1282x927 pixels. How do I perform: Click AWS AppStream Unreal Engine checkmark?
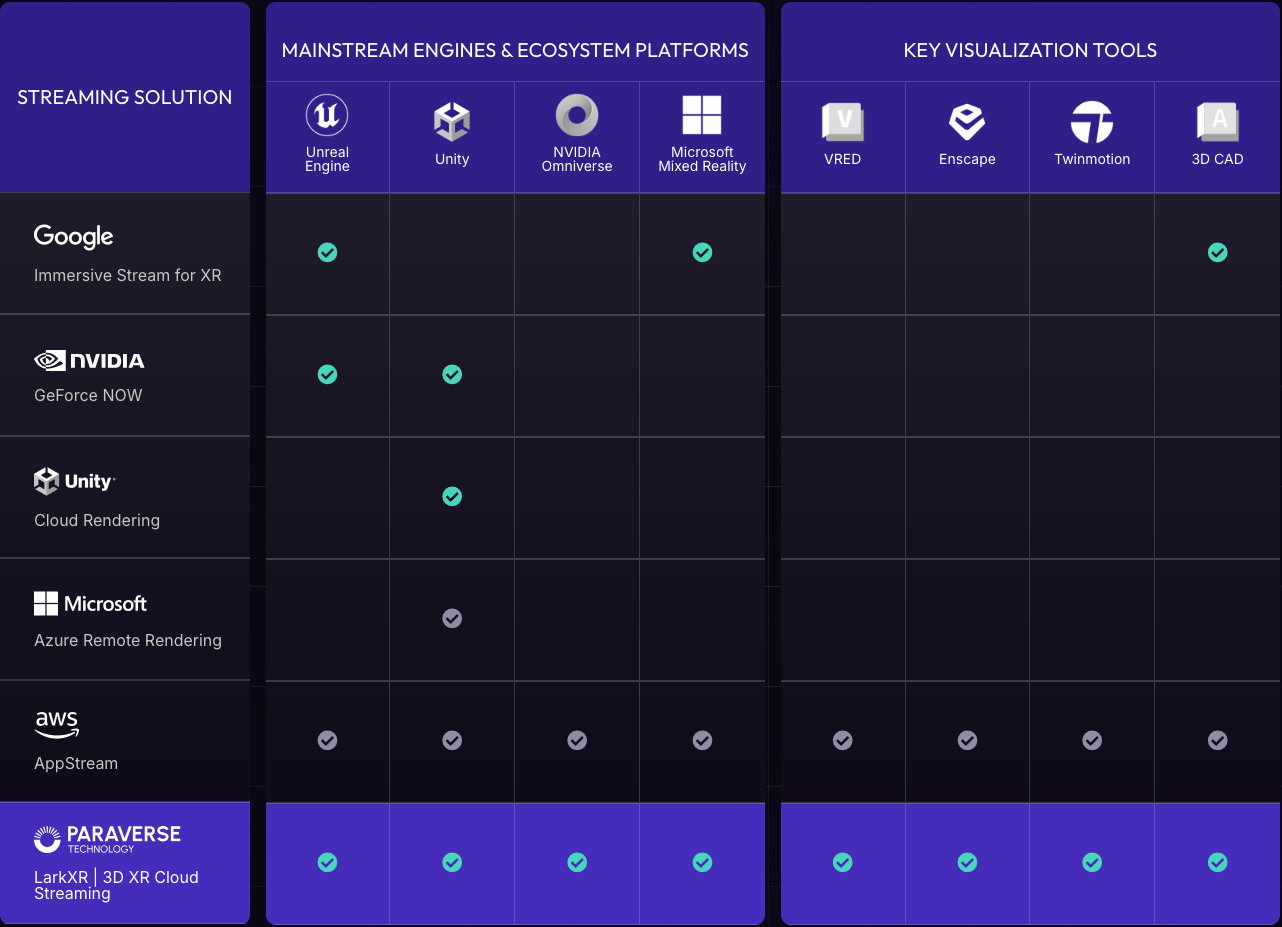327,740
